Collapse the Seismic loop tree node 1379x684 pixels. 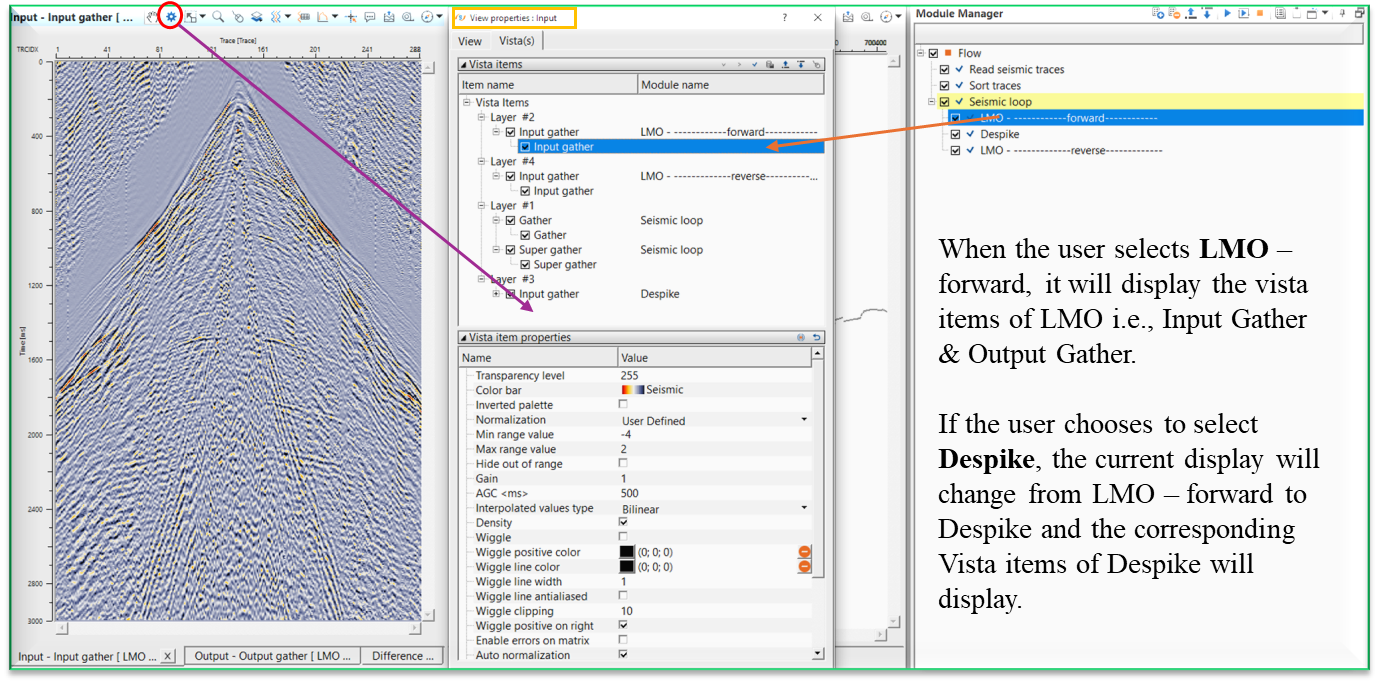click(x=933, y=102)
